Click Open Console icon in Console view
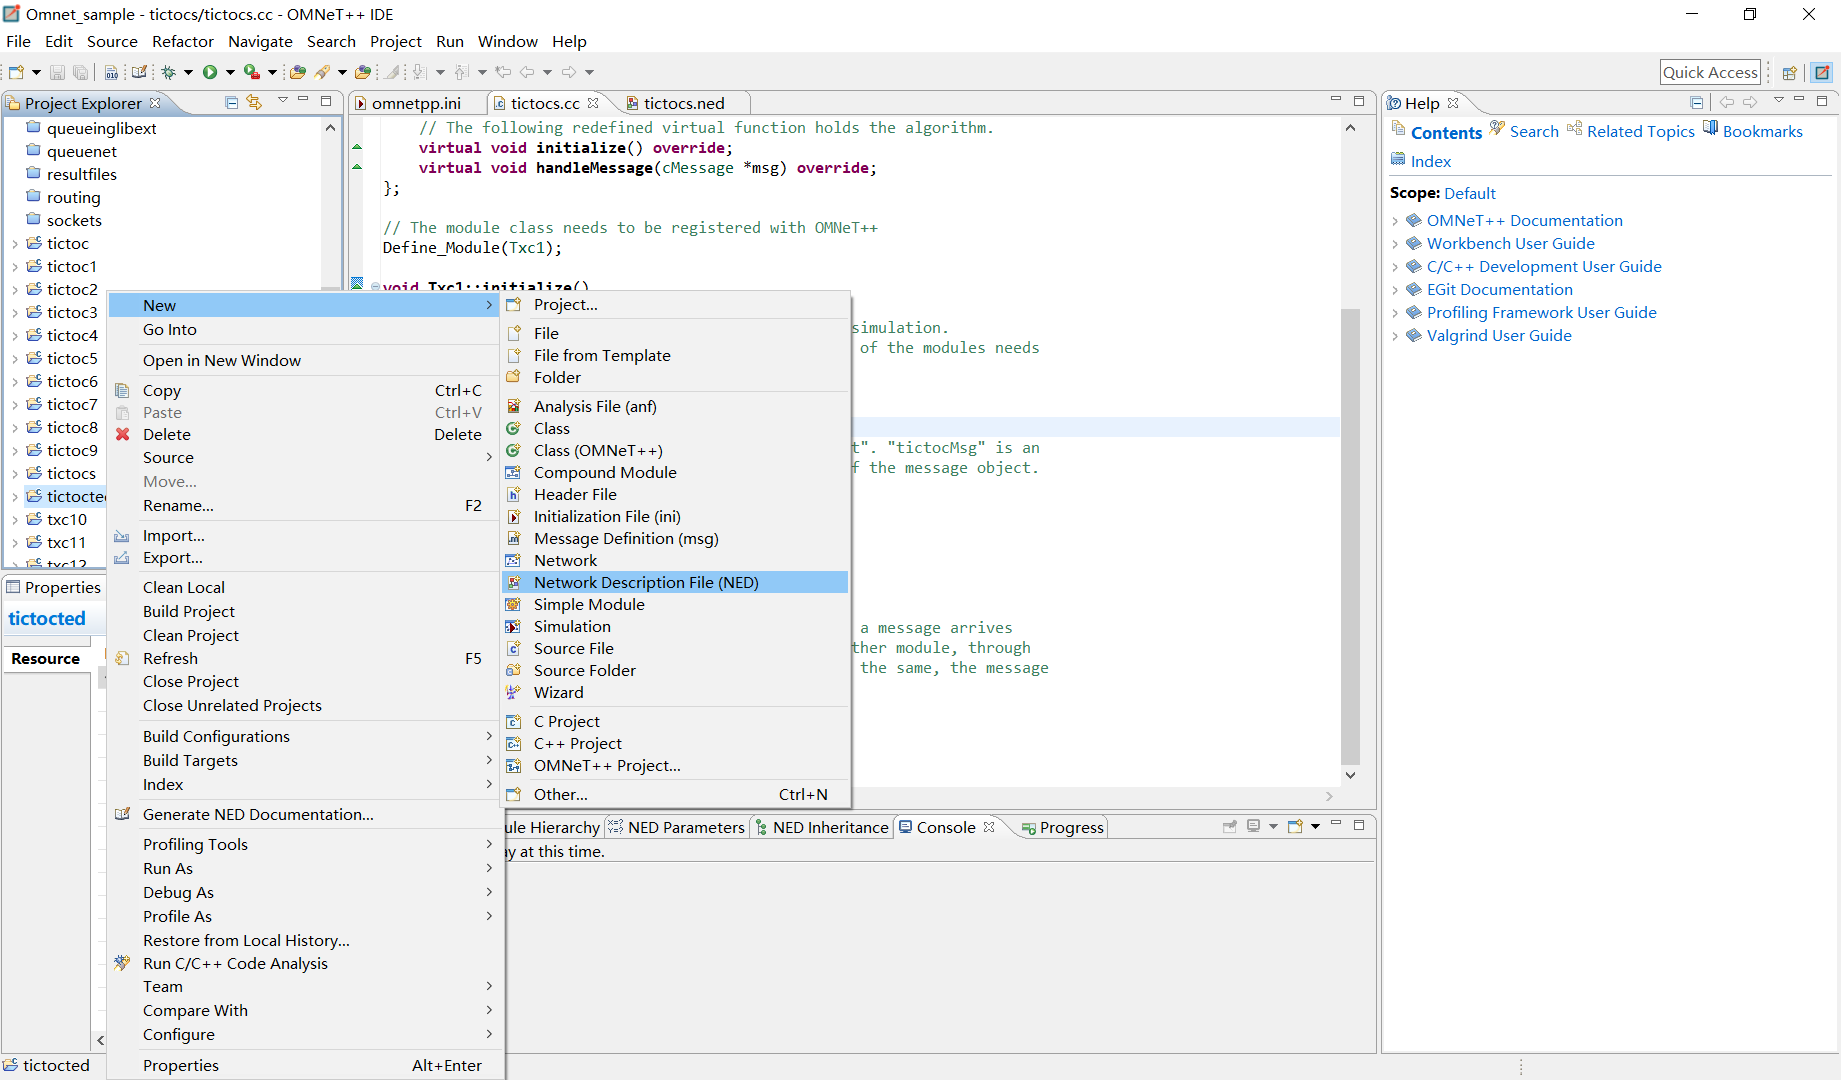This screenshot has width=1841, height=1080. (1295, 827)
